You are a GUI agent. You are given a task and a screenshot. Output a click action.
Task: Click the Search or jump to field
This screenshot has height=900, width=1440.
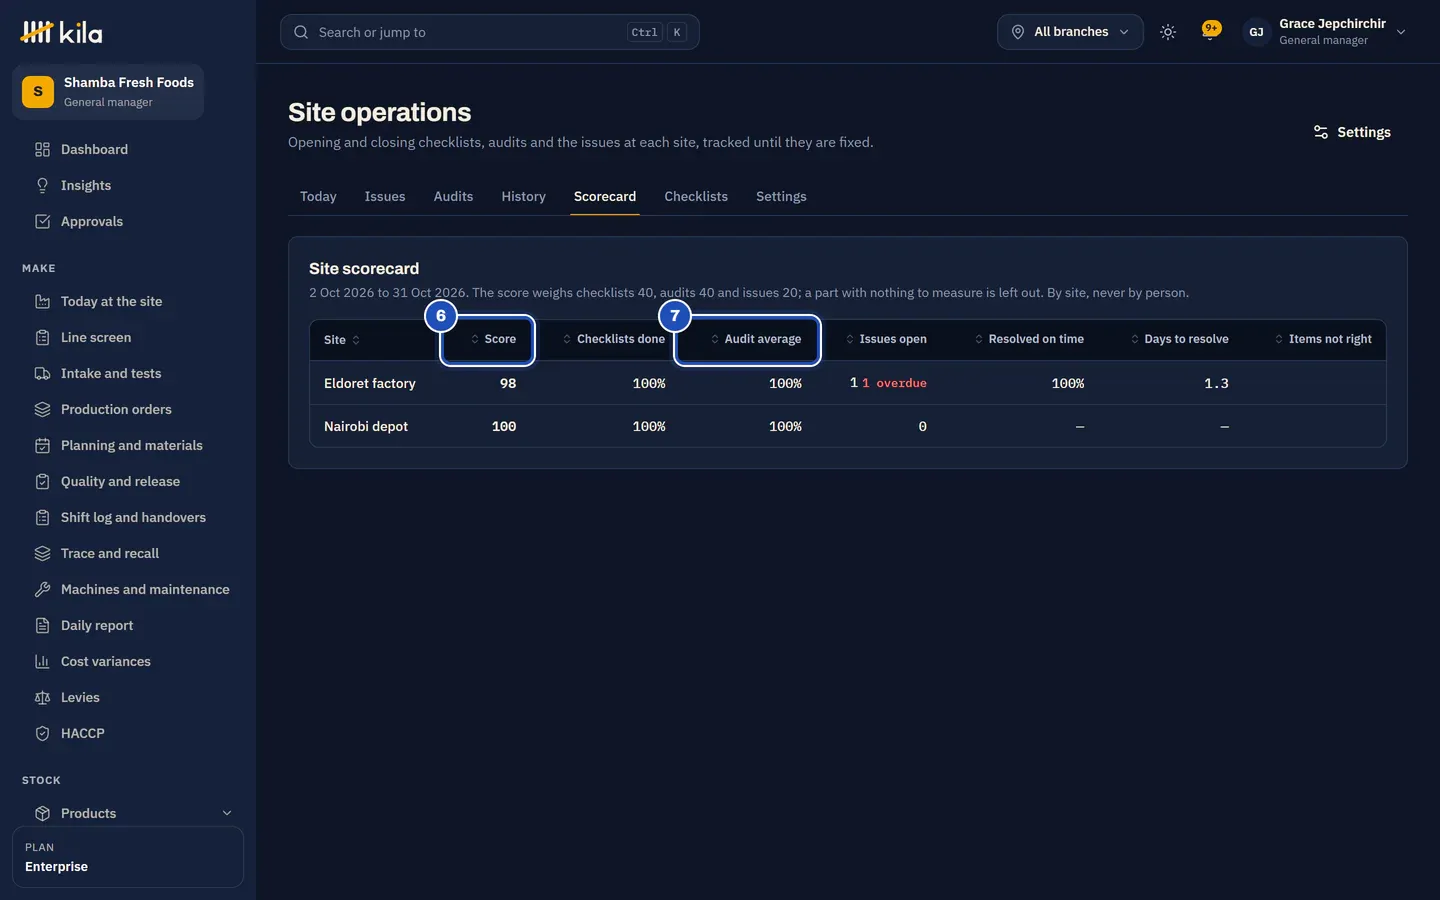point(489,32)
